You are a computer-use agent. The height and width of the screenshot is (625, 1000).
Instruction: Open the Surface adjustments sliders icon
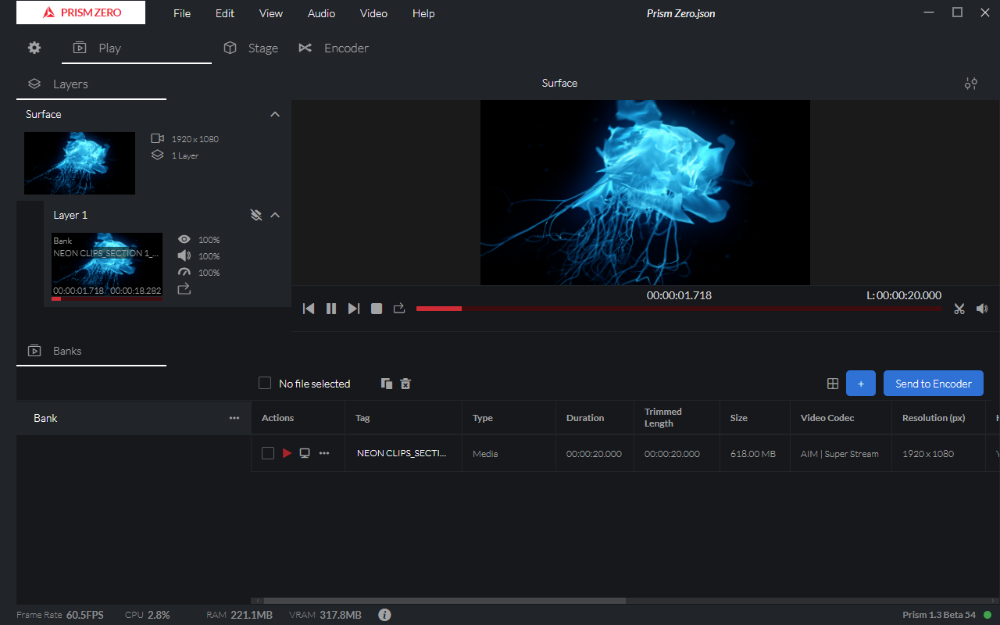[x=970, y=84]
